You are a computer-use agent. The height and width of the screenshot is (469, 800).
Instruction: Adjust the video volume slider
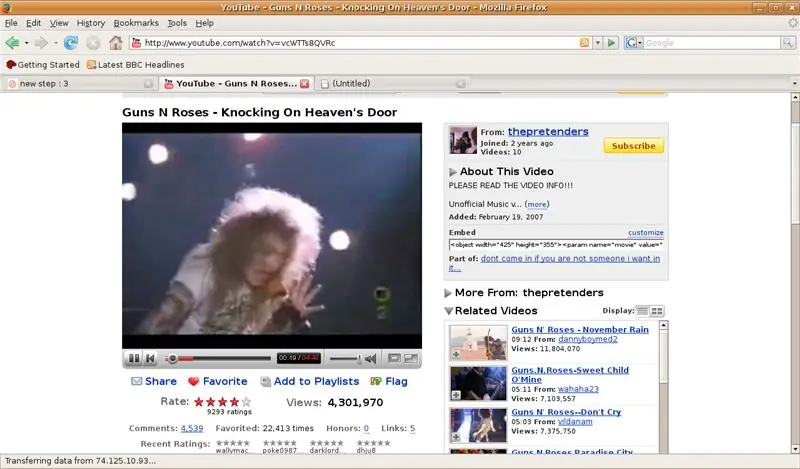pos(345,359)
